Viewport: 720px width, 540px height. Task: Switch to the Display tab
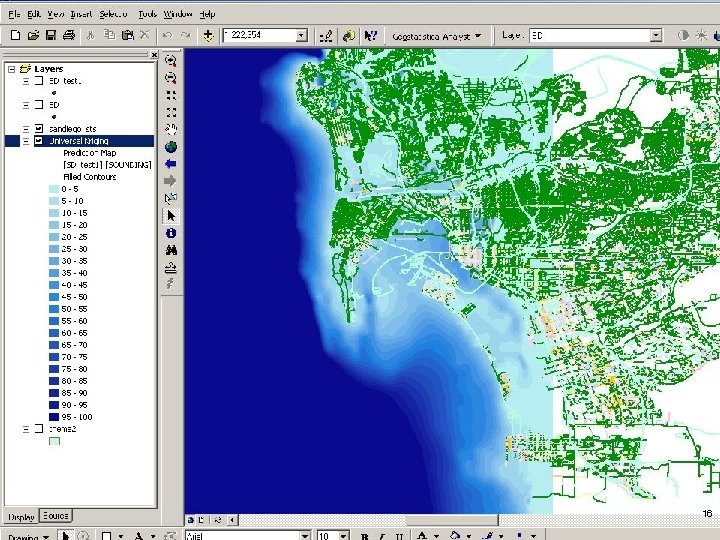(21, 517)
